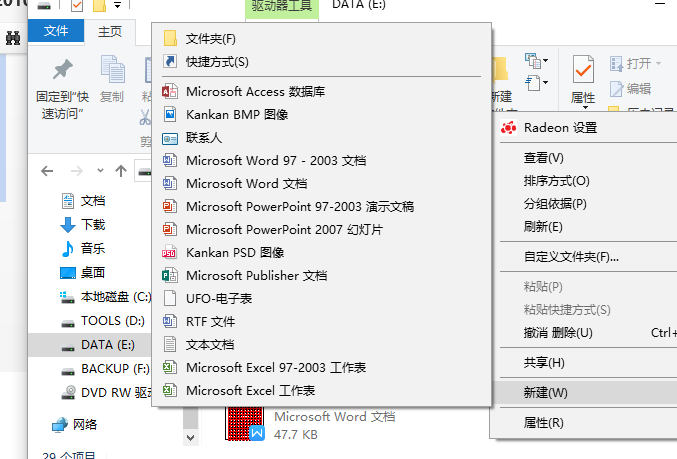Image resolution: width=677 pixels, height=459 pixels.
Task: Navigate back with the left arrow
Action: pyautogui.click(x=47, y=171)
